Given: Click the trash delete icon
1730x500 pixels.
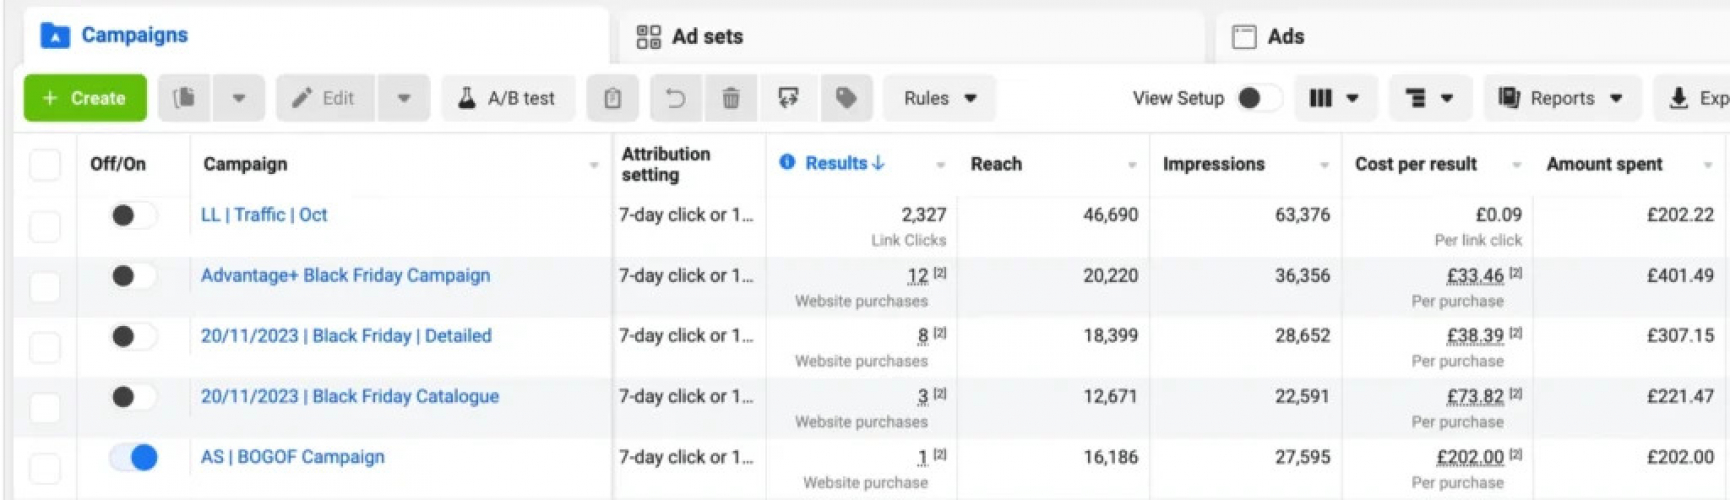Looking at the screenshot, I should coord(731,98).
